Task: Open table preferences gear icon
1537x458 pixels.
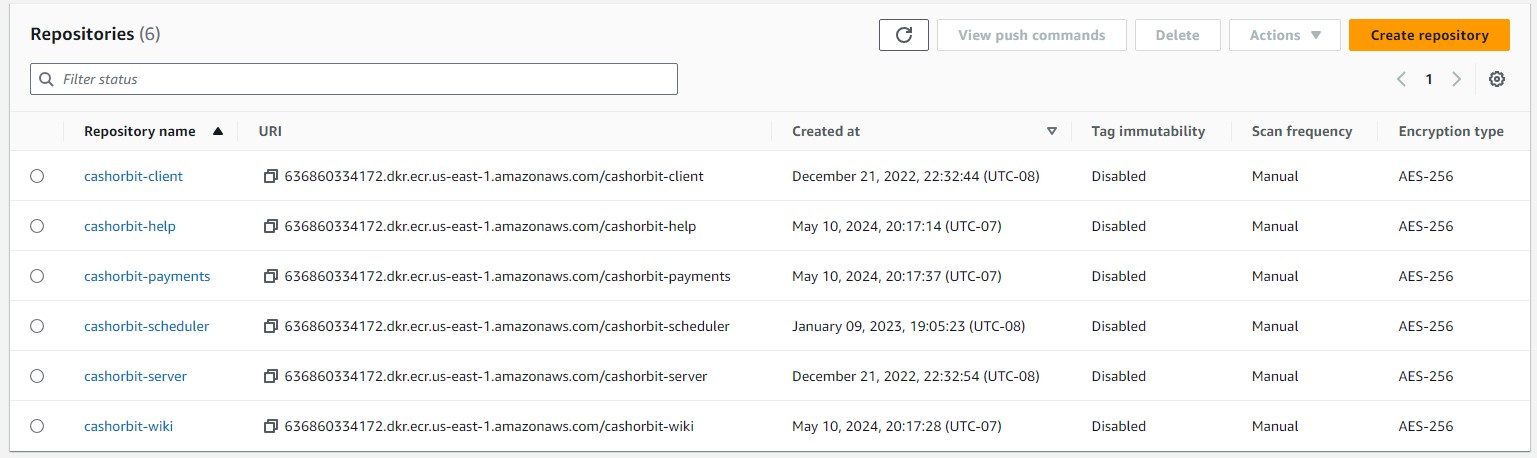Action: click(x=1497, y=79)
